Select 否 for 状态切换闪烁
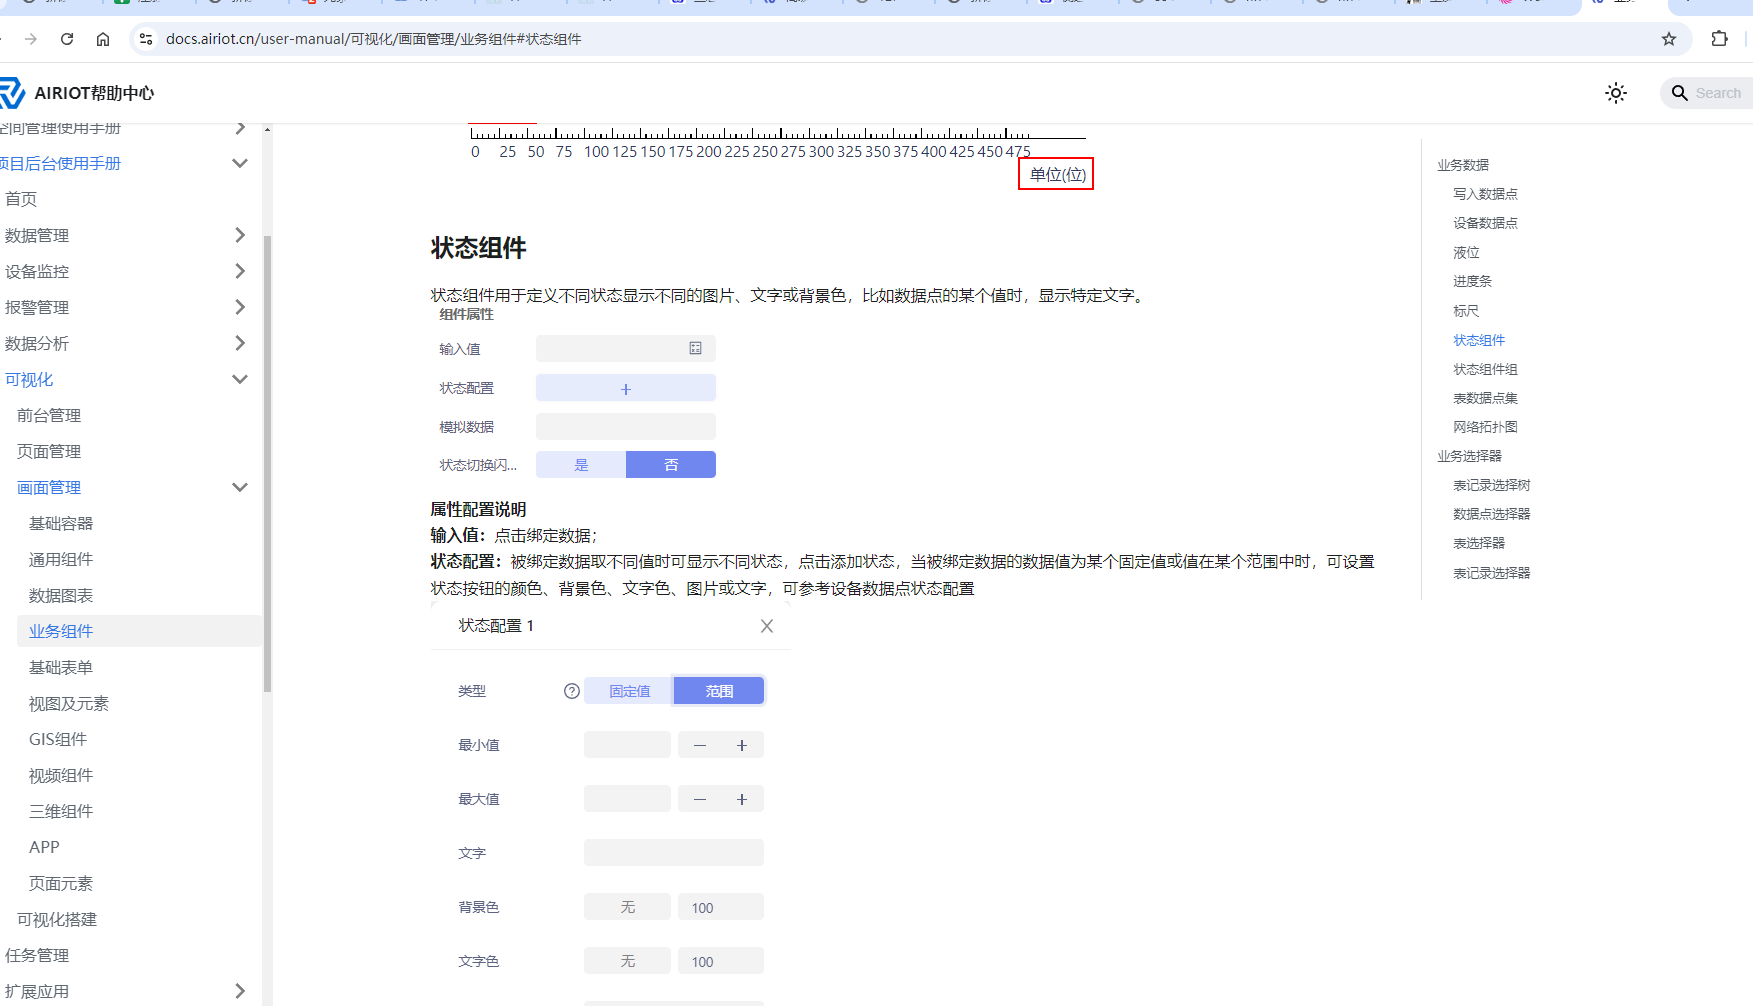Image resolution: width=1753 pixels, height=1006 pixels. (671, 465)
